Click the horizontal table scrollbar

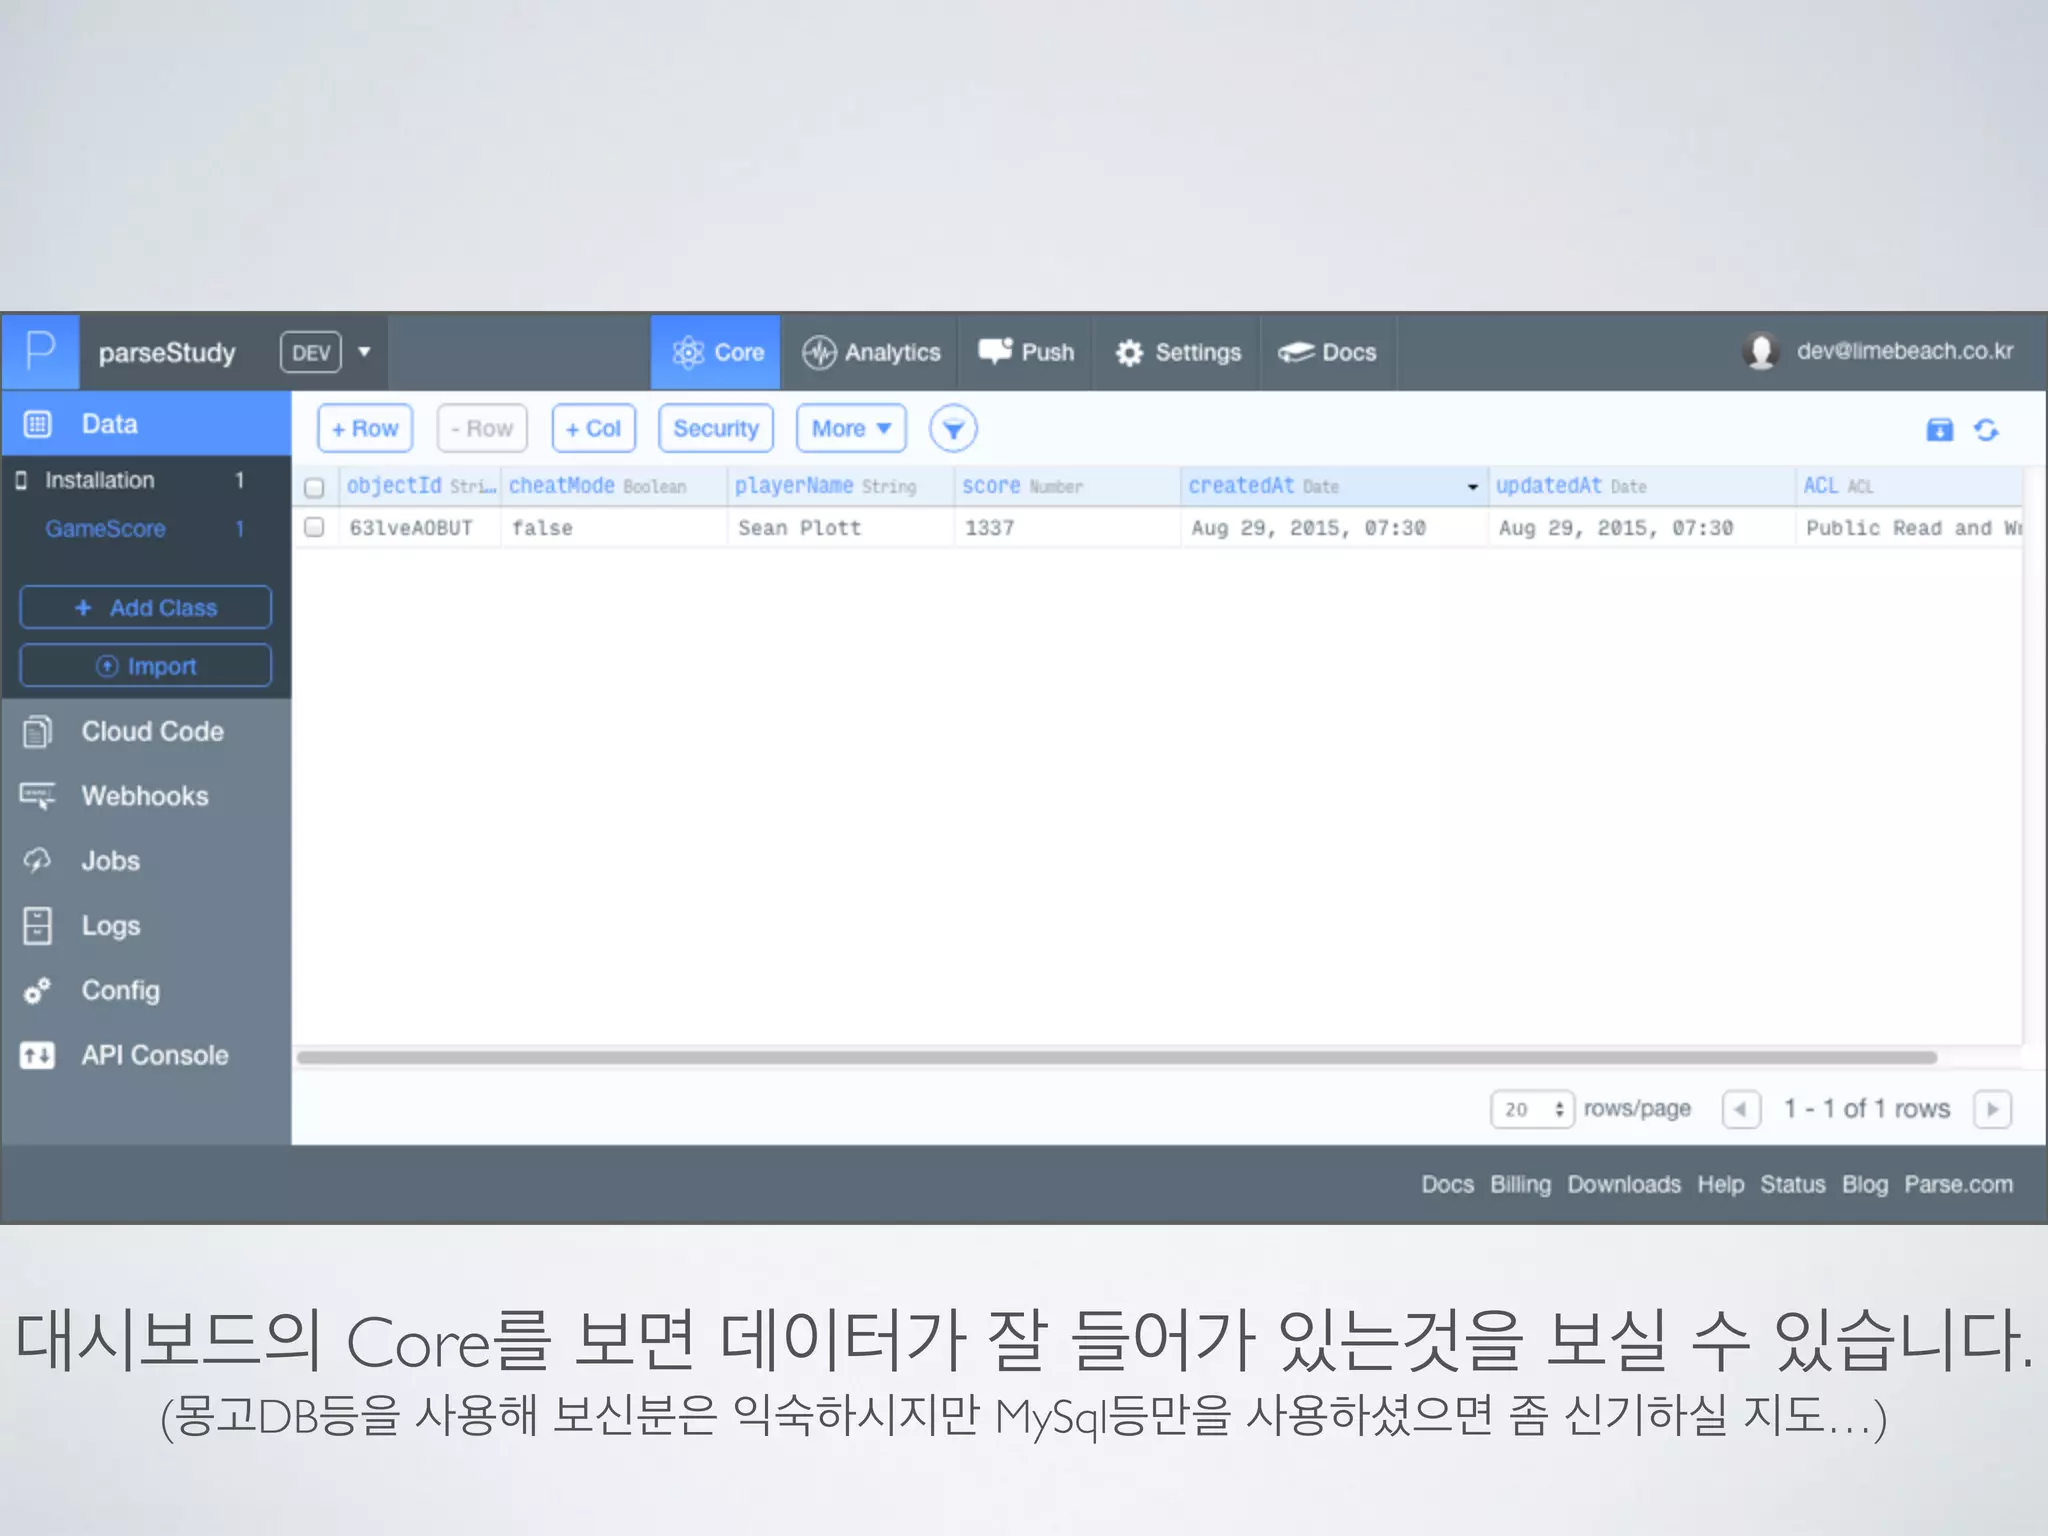click(x=1116, y=1057)
